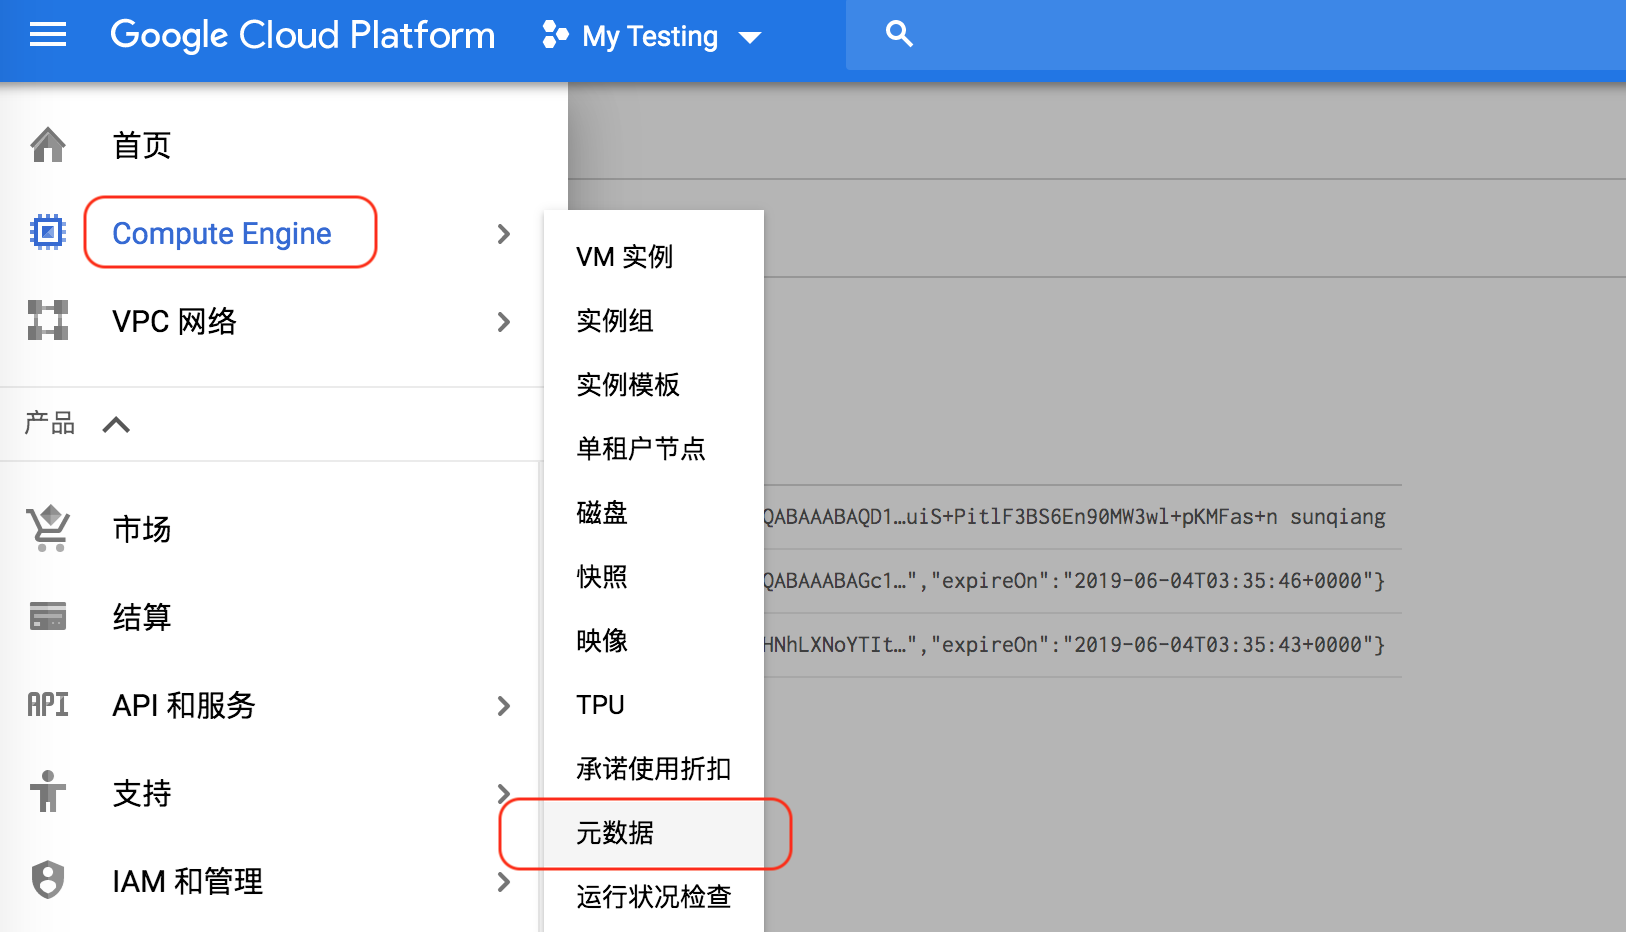Image resolution: width=1626 pixels, height=932 pixels.
Task: Open 快照 from the submenu
Action: tap(601, 576)
